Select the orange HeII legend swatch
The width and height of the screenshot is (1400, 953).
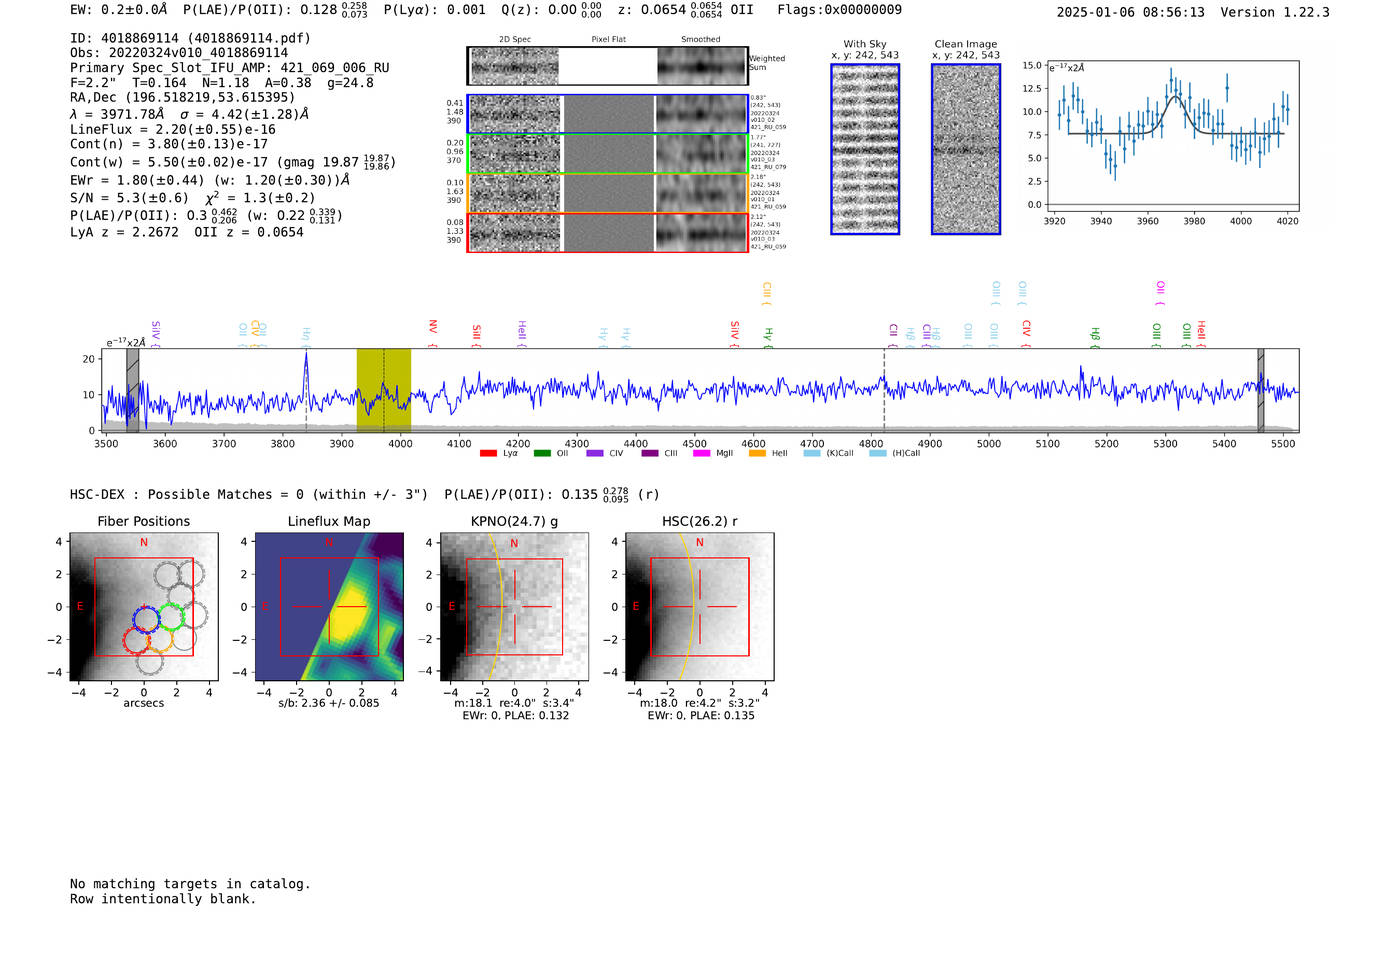coord(757,454)
